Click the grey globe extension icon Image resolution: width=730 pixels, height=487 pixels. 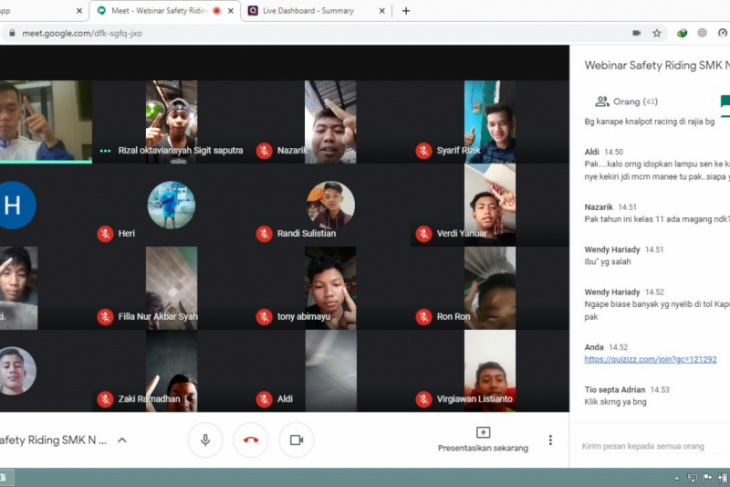702,33
